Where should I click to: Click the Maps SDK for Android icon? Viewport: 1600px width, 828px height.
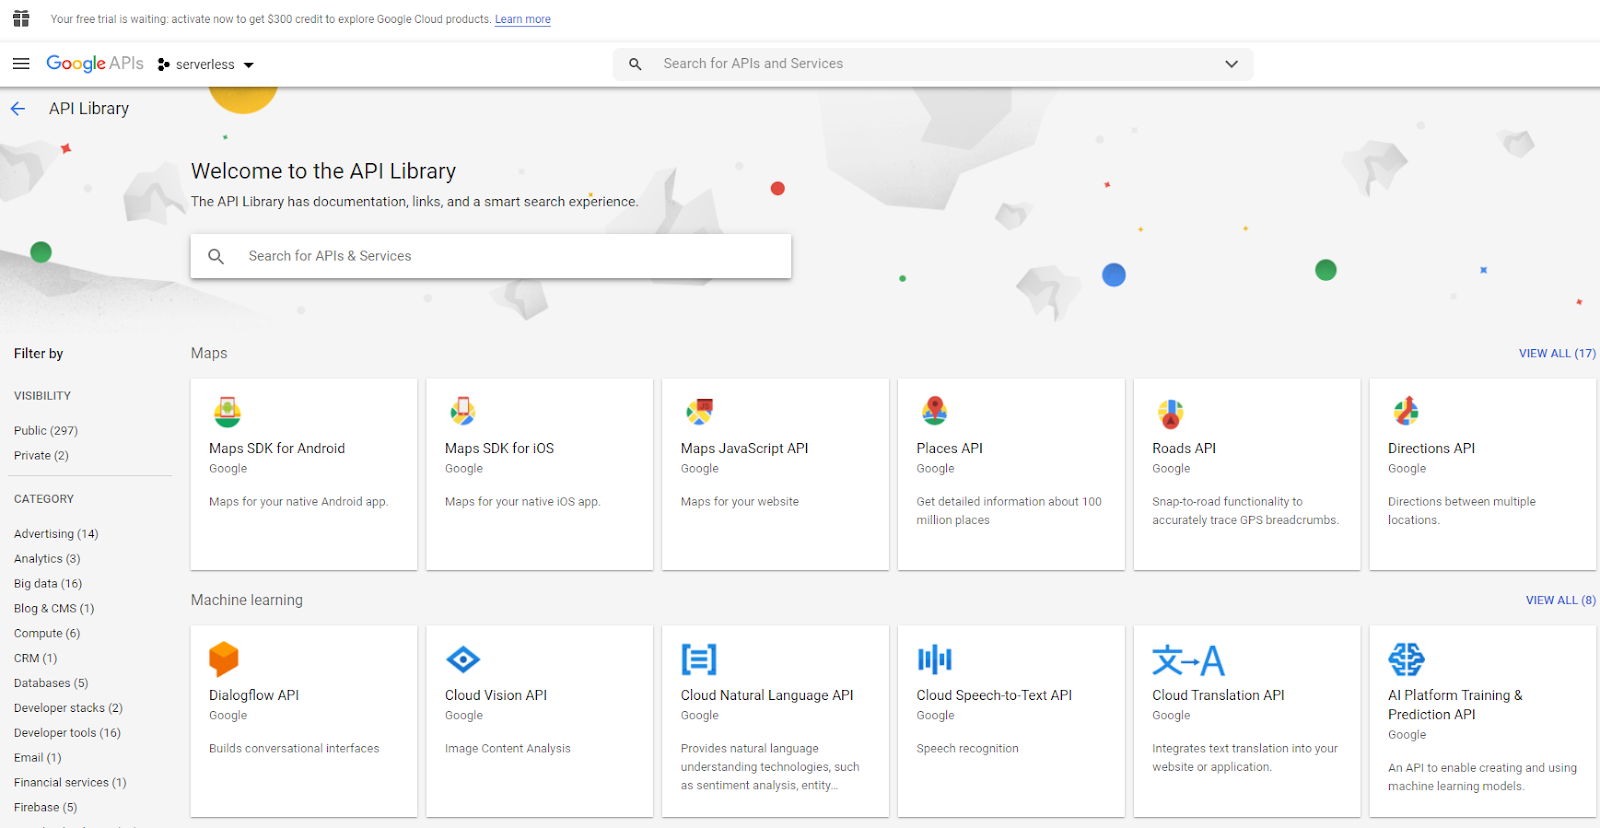(227, 411)
